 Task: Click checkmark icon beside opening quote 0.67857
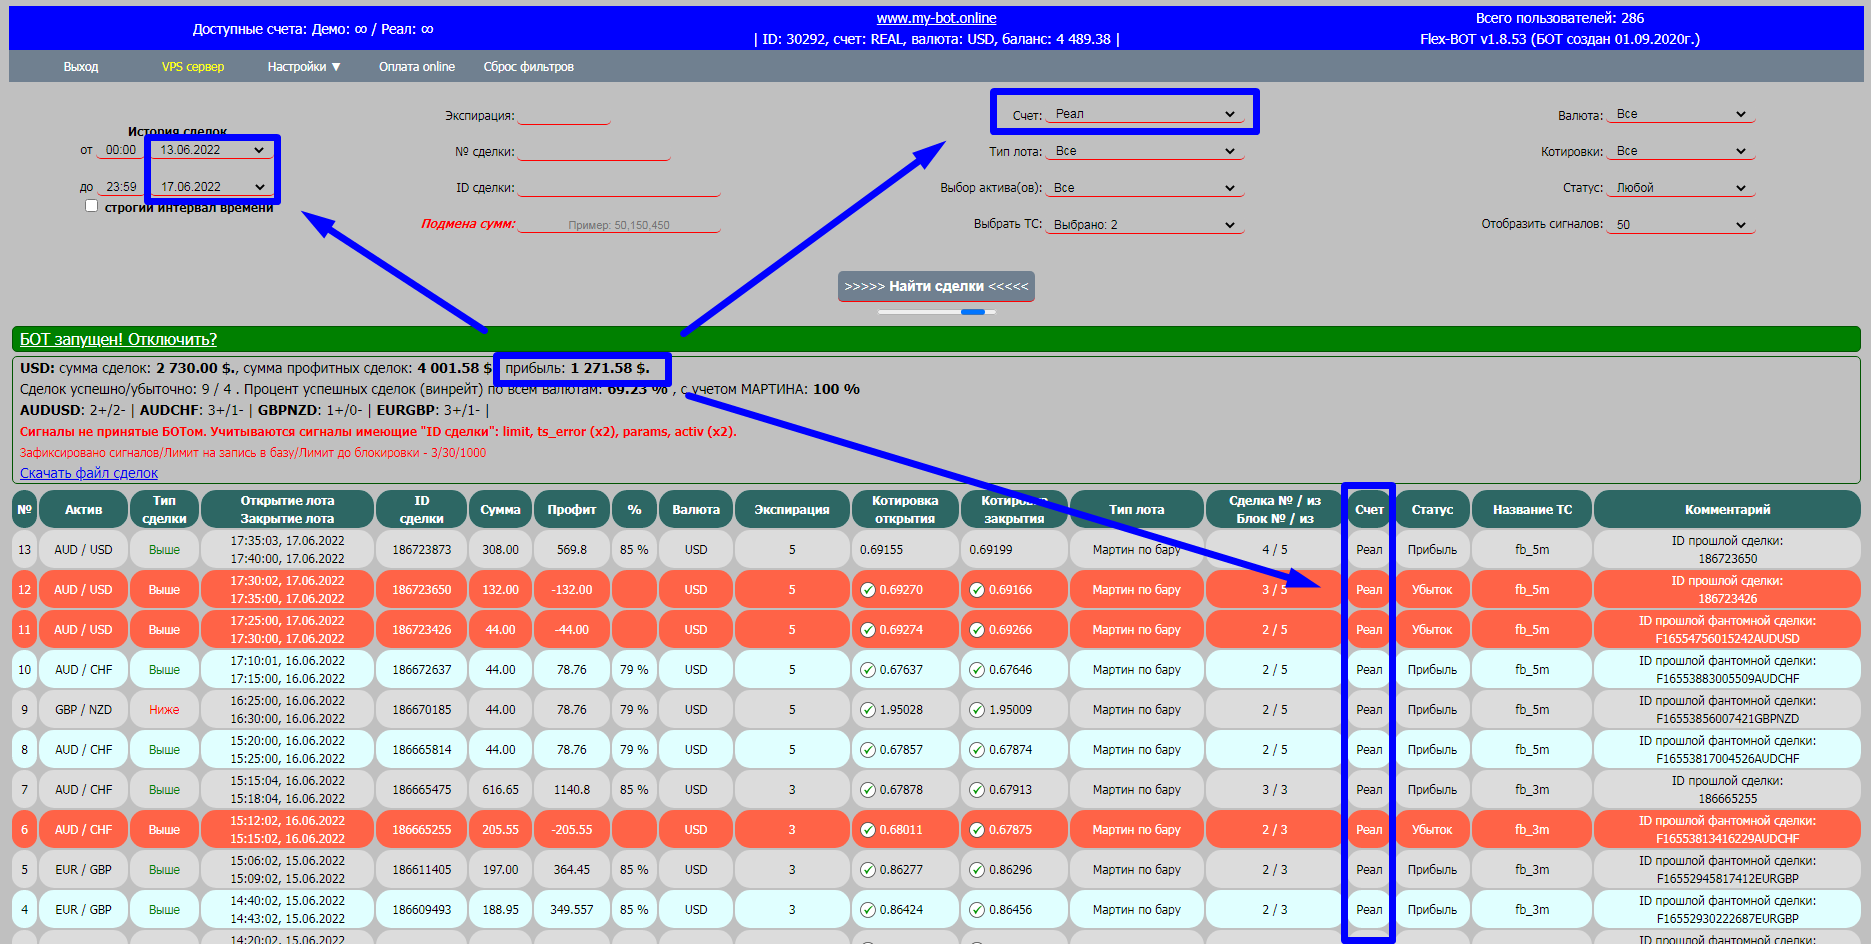[868, 750]
